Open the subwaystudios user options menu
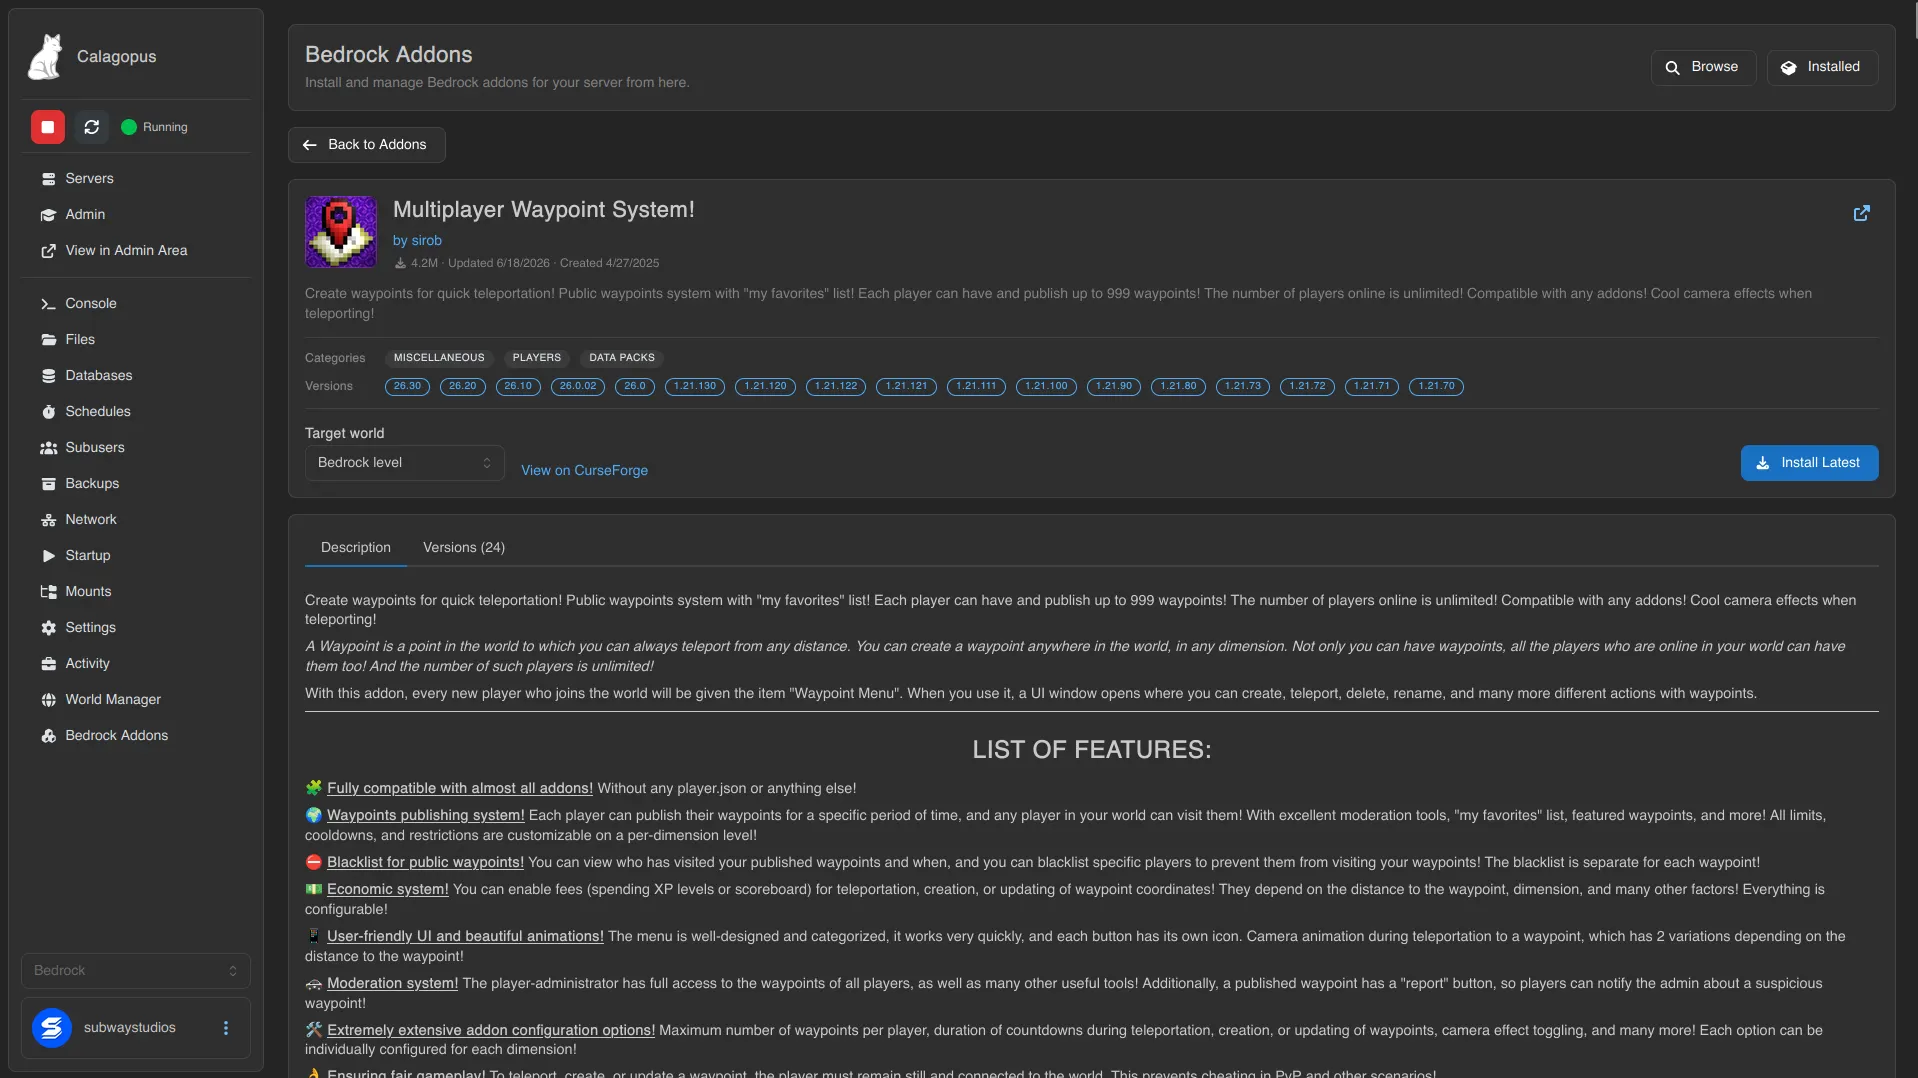1918x1078 pixels. (x=226, y=1028)
